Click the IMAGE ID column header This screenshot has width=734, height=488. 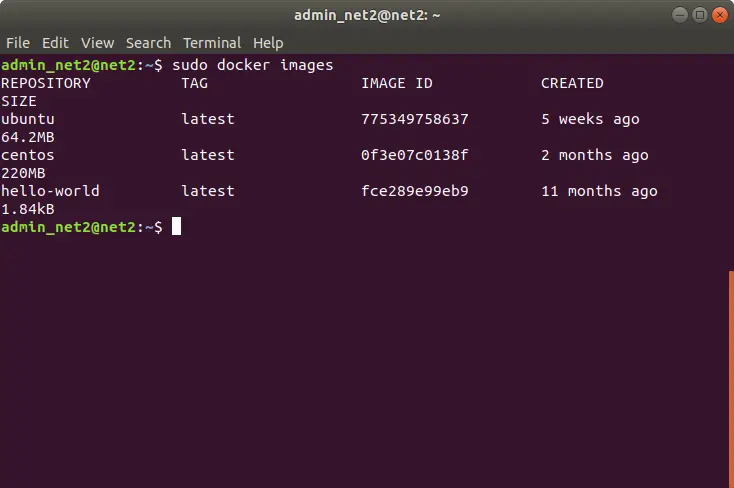(x=397, y=83)
